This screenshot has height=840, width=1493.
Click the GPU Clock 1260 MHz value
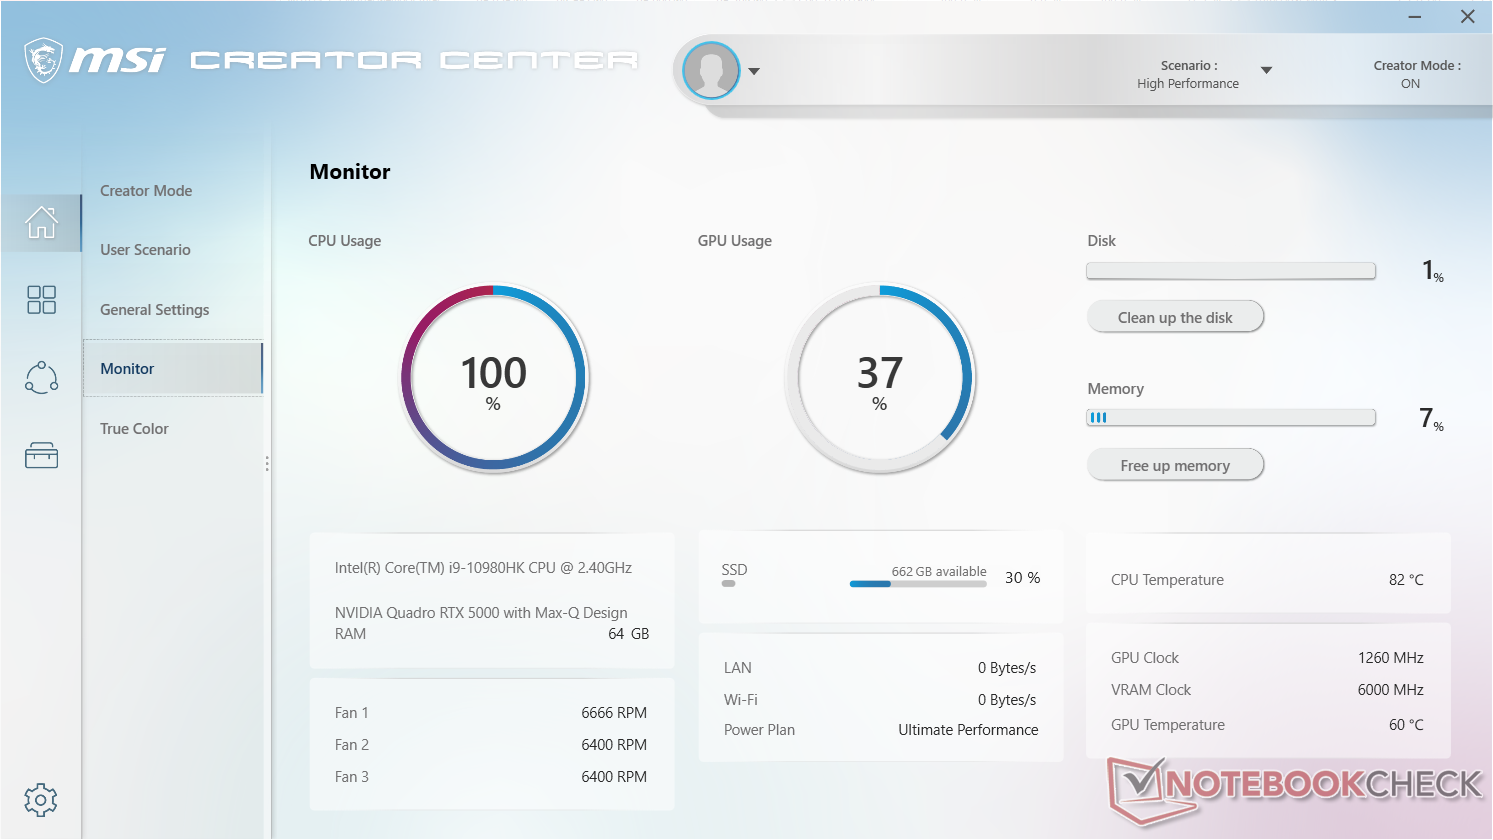[x=1391, y=658]
